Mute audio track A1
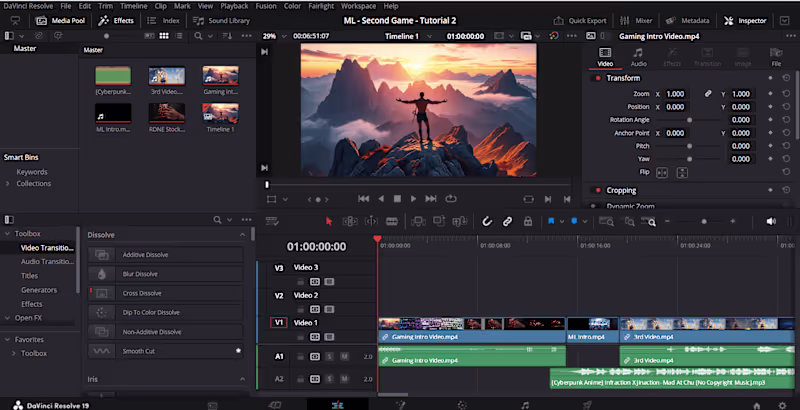The width and height of the screenshot is (800, 410). coord(344,357)
